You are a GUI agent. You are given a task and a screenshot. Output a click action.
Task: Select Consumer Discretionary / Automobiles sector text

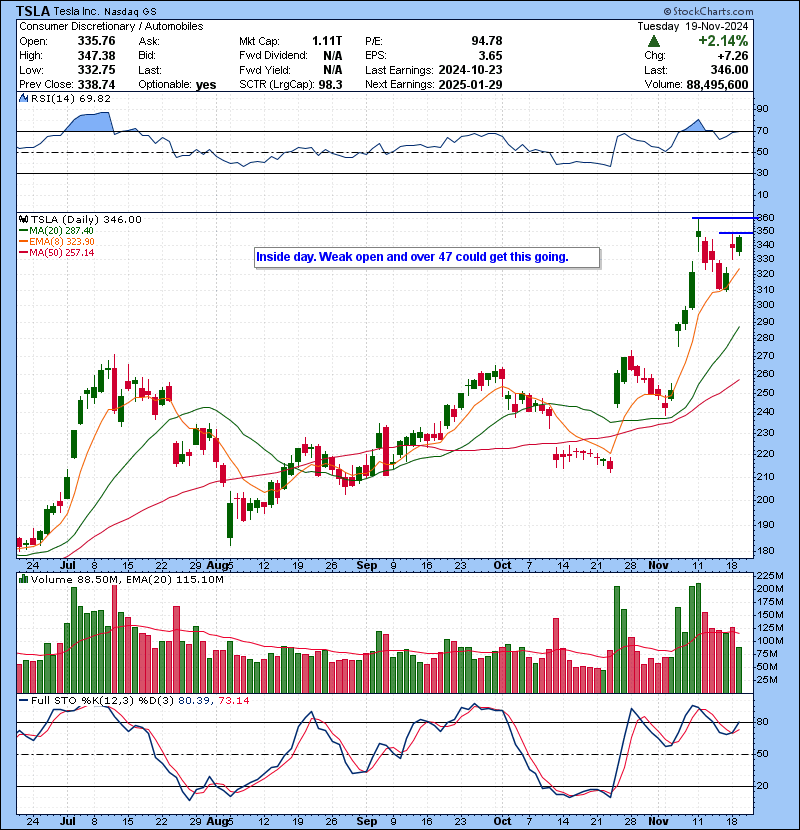coord(111,26)
